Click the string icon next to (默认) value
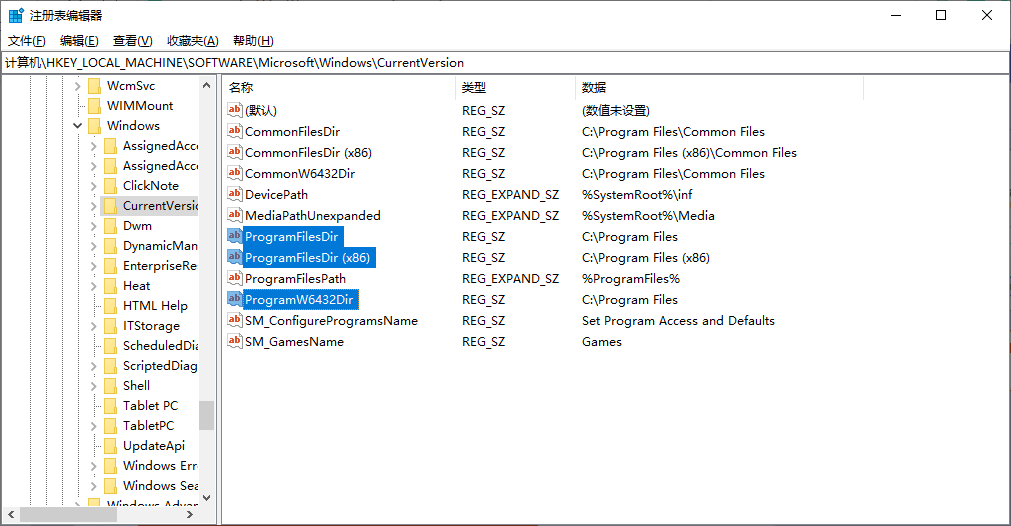The height and width of the screenshot is (526, 1011). pyautogui.click(x=235, y=110)
